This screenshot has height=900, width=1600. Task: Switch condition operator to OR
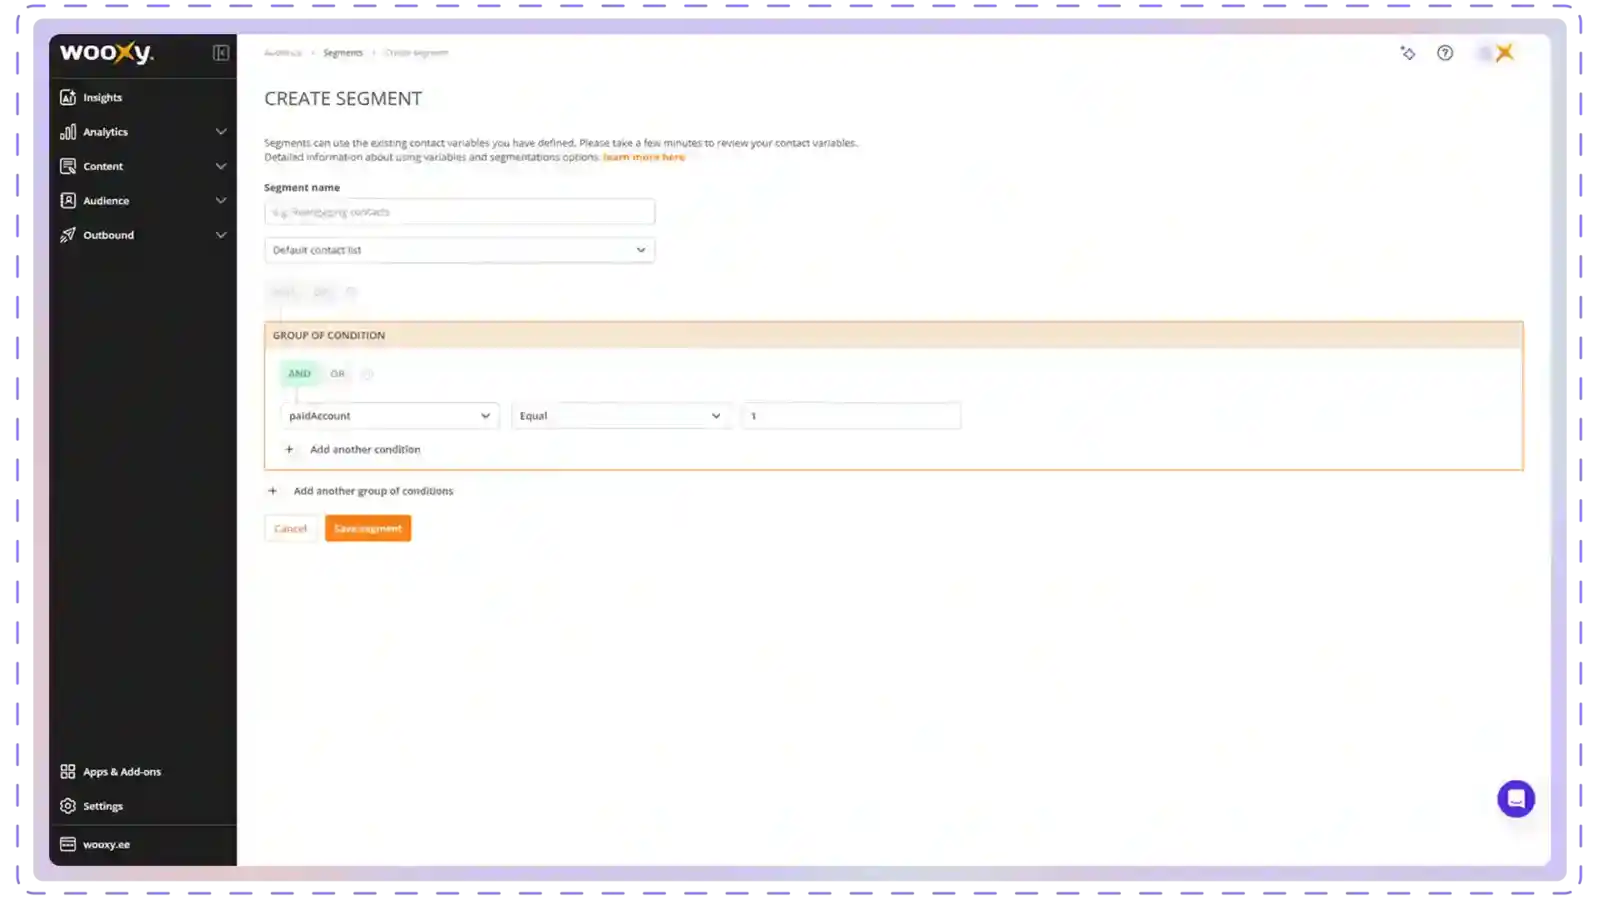(x=338, y=374)
